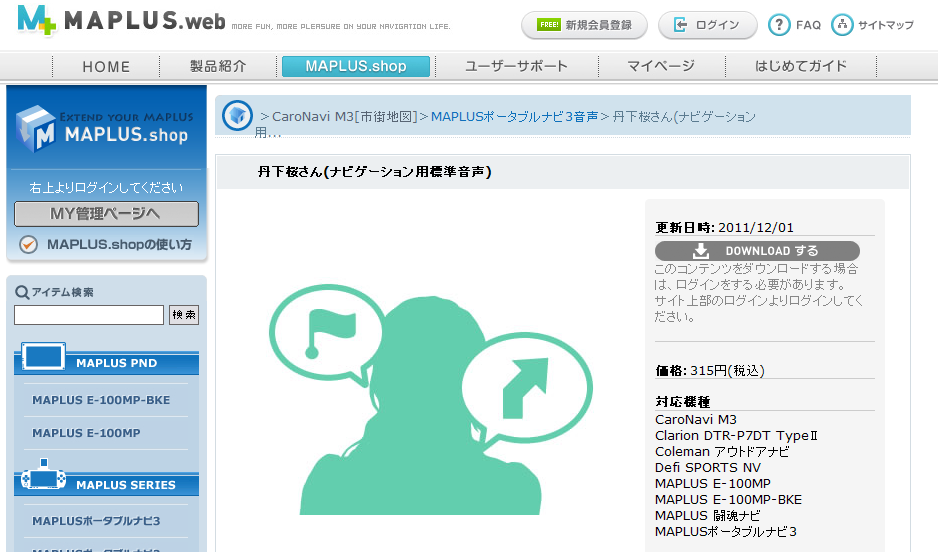Click the download arrow icon
This screenshot has height=552, width=938.
(701, 251)
